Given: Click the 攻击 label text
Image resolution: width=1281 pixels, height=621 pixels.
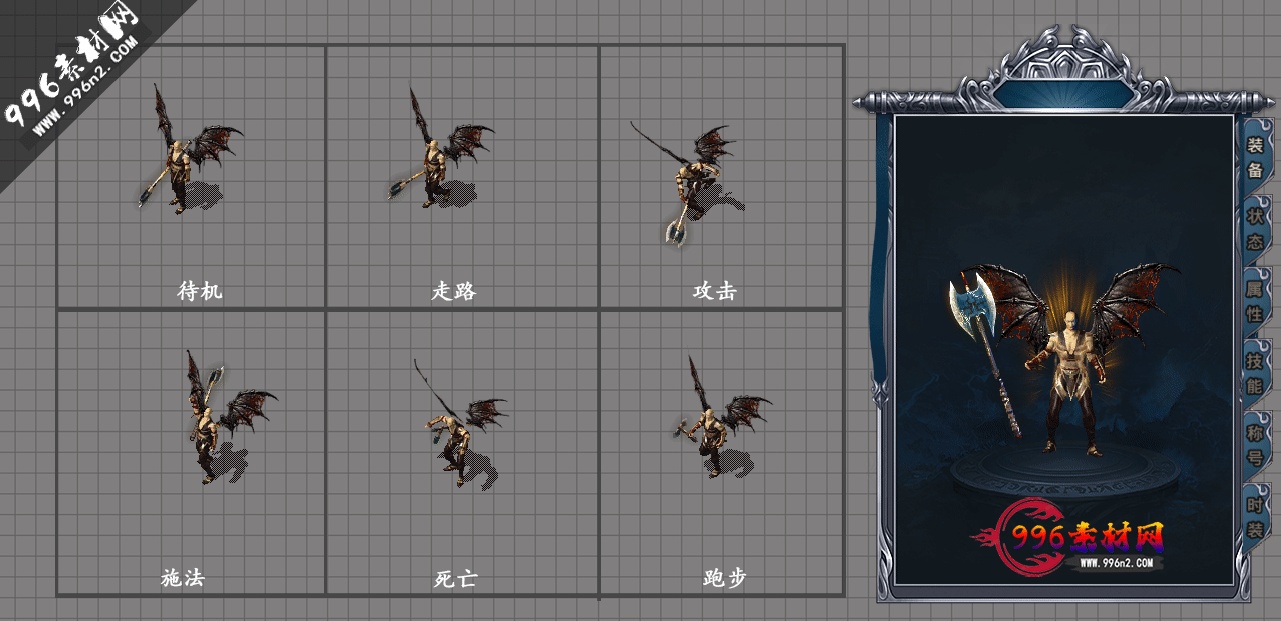Looking at the screenshot, I should 714,291.
